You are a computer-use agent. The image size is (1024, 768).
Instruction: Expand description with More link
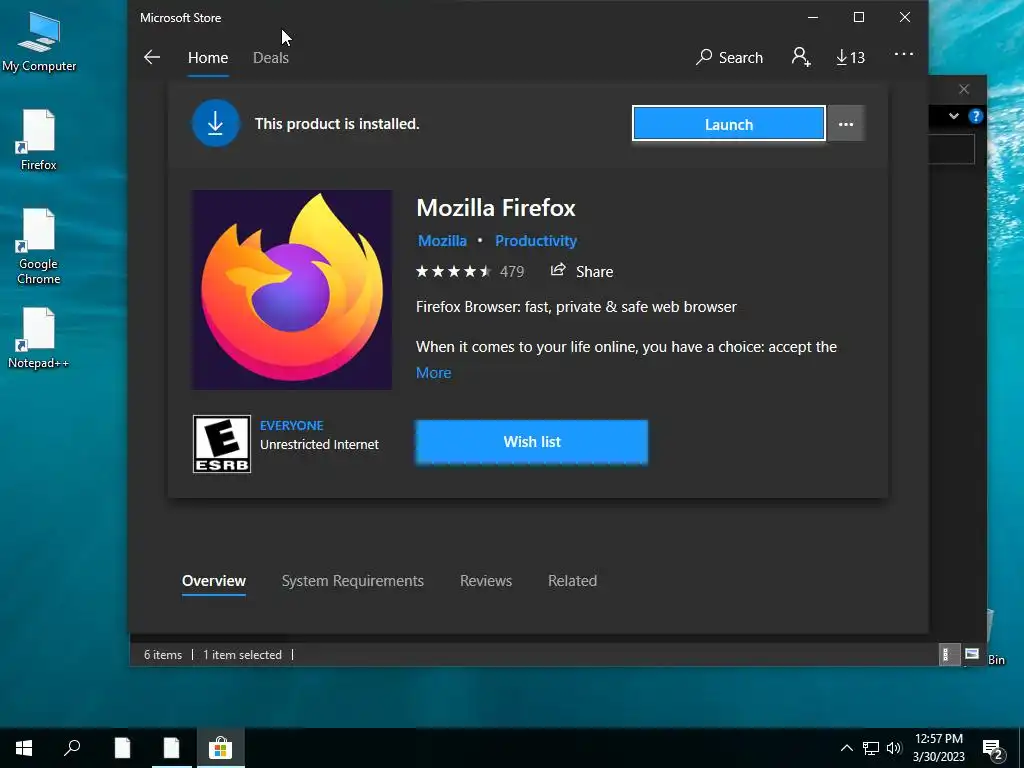[434, 373]
